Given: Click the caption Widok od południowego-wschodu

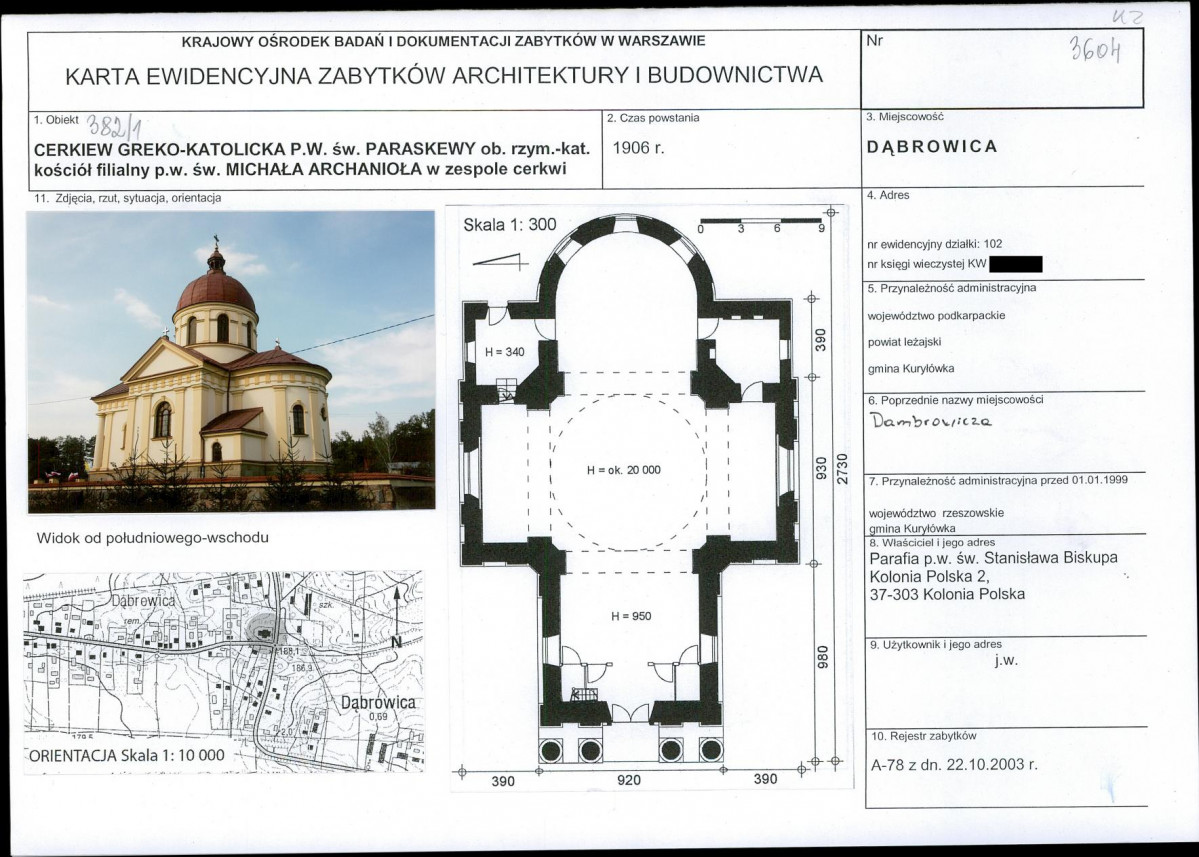Looking at the screenshot, I should [x=153, y=537].
